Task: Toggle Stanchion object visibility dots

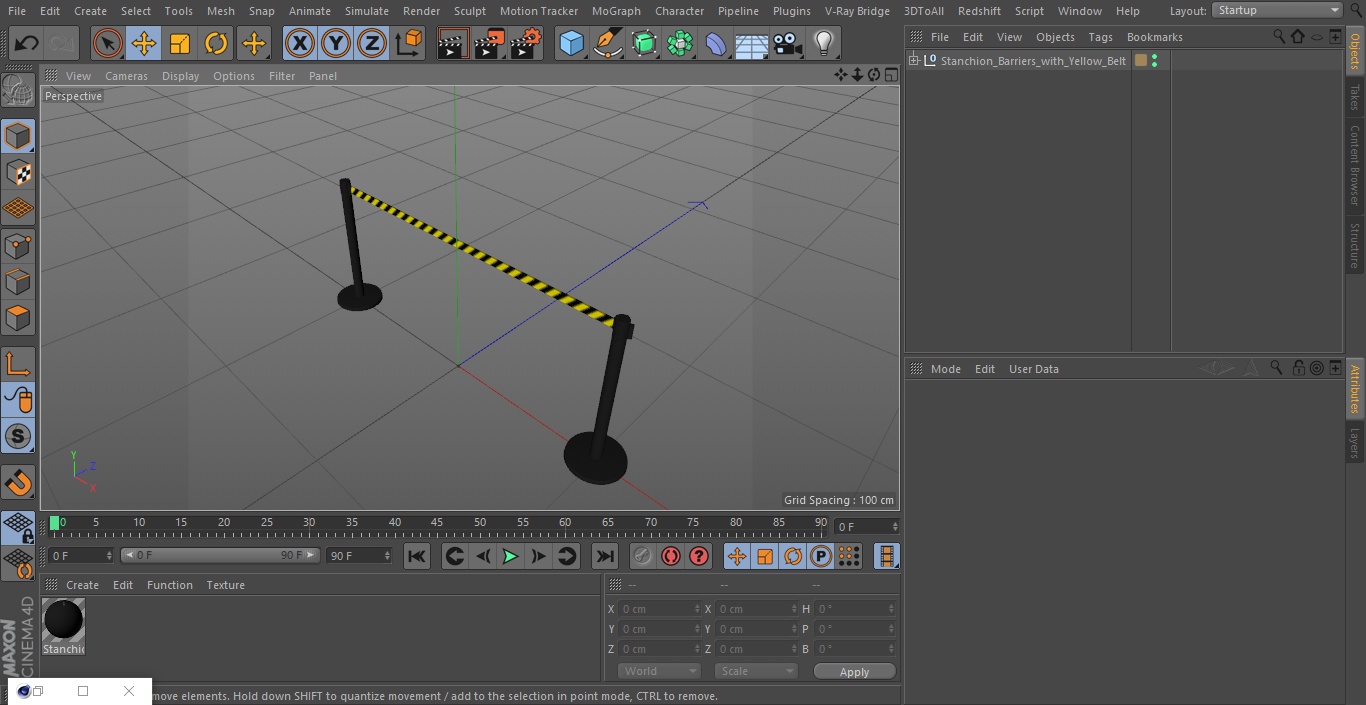Action: point(1154,61)
